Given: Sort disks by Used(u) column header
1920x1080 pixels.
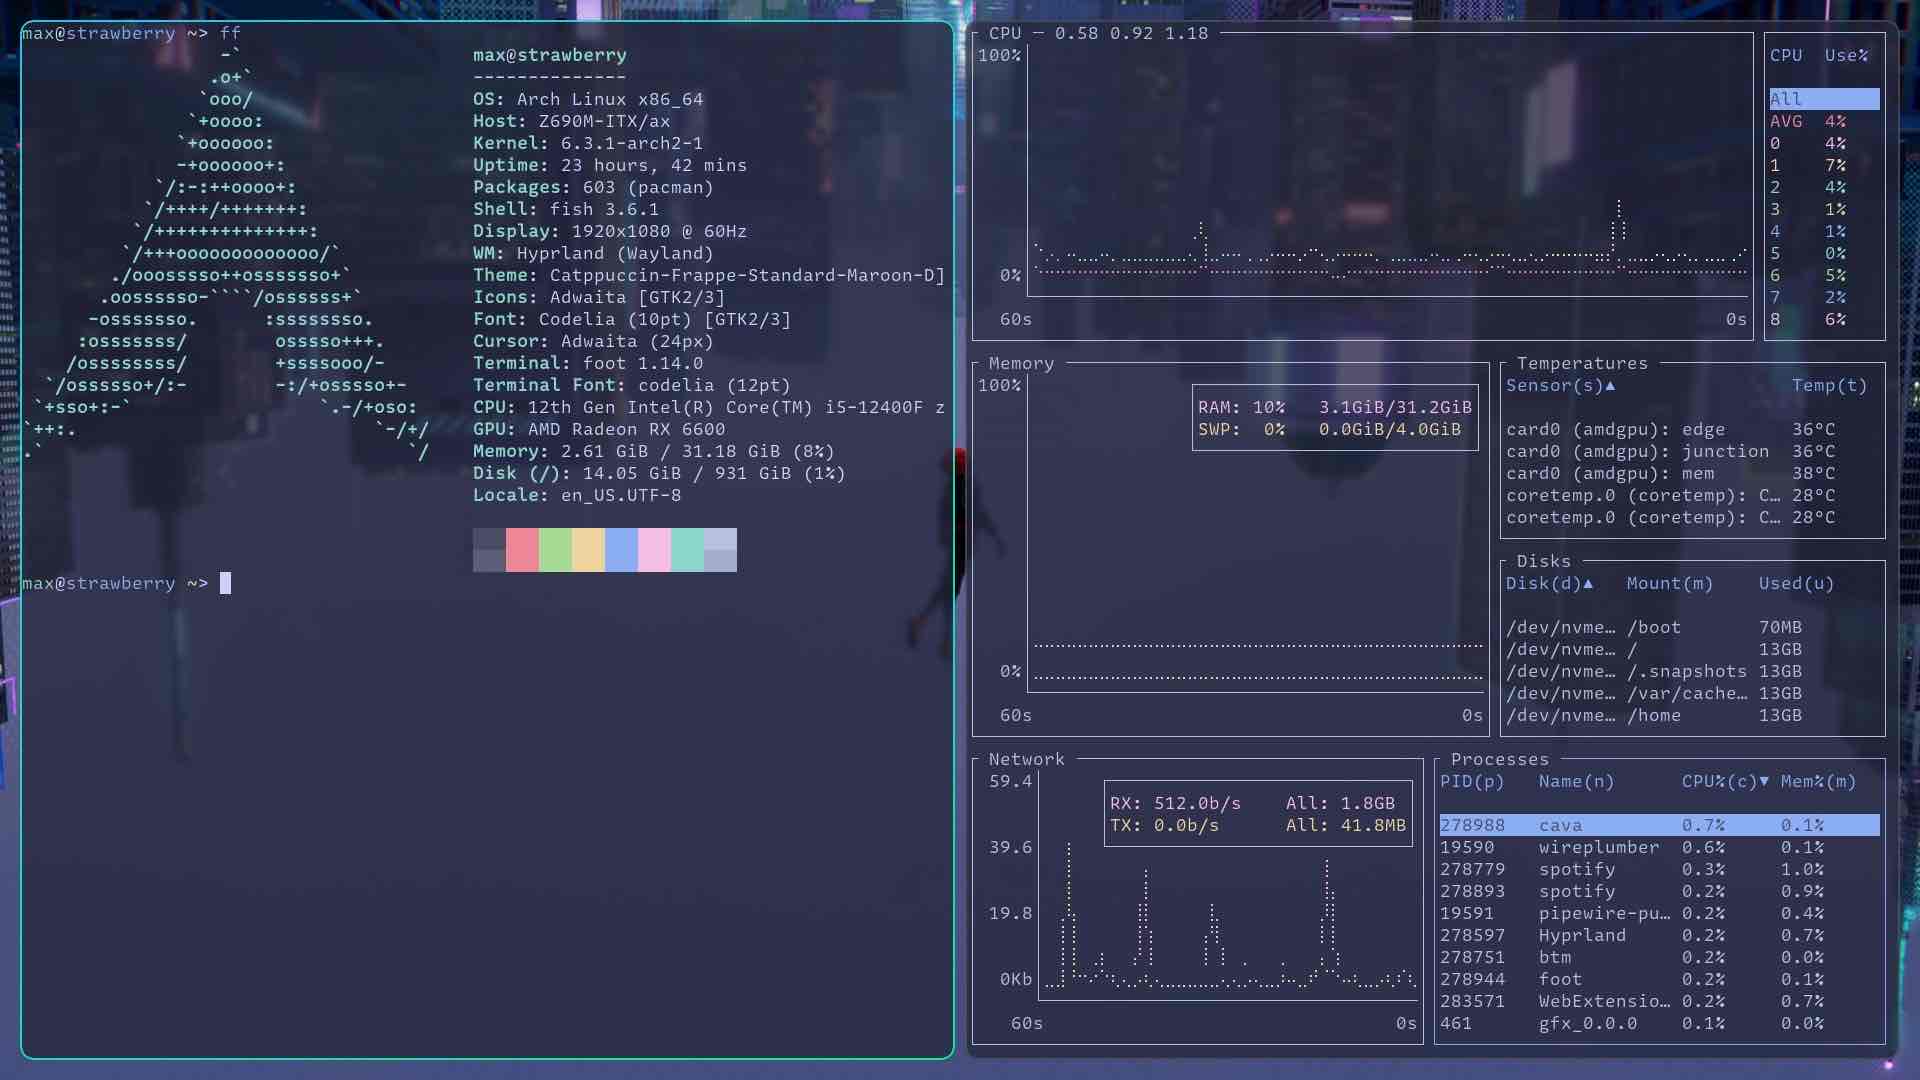Looking at the screenshot, I should (1796, 583).
